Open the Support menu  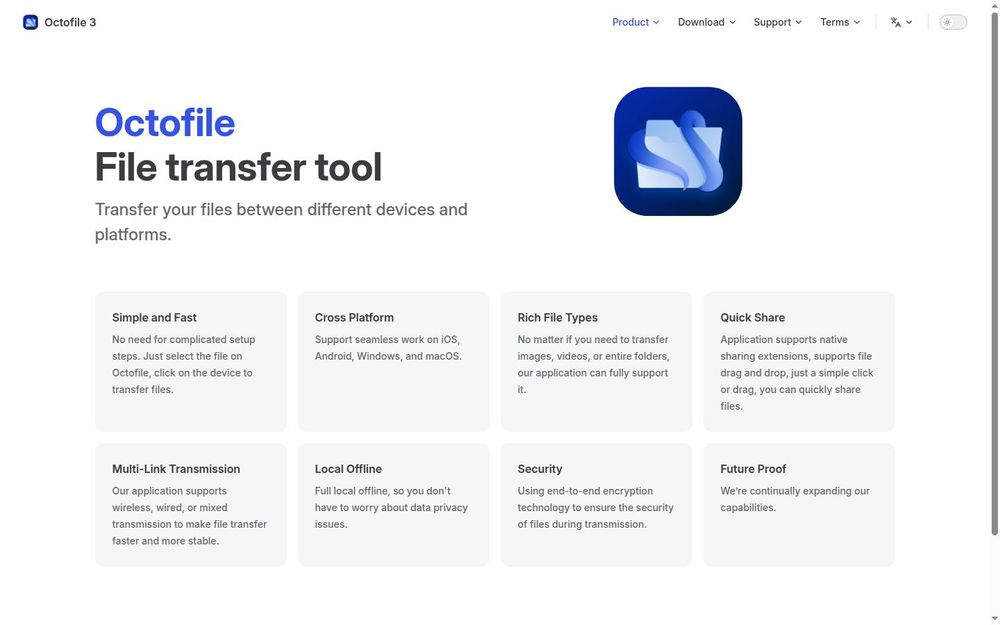click(x=777, y=22)
